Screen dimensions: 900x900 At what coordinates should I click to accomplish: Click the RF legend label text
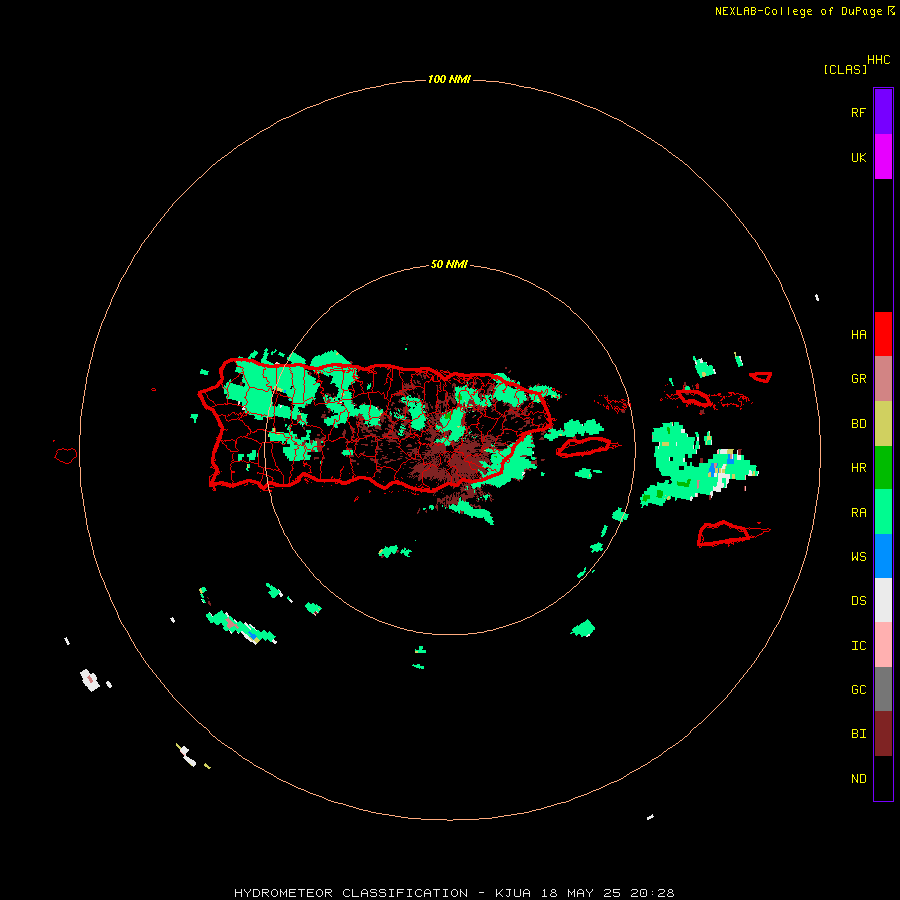[x=858, y=112]
